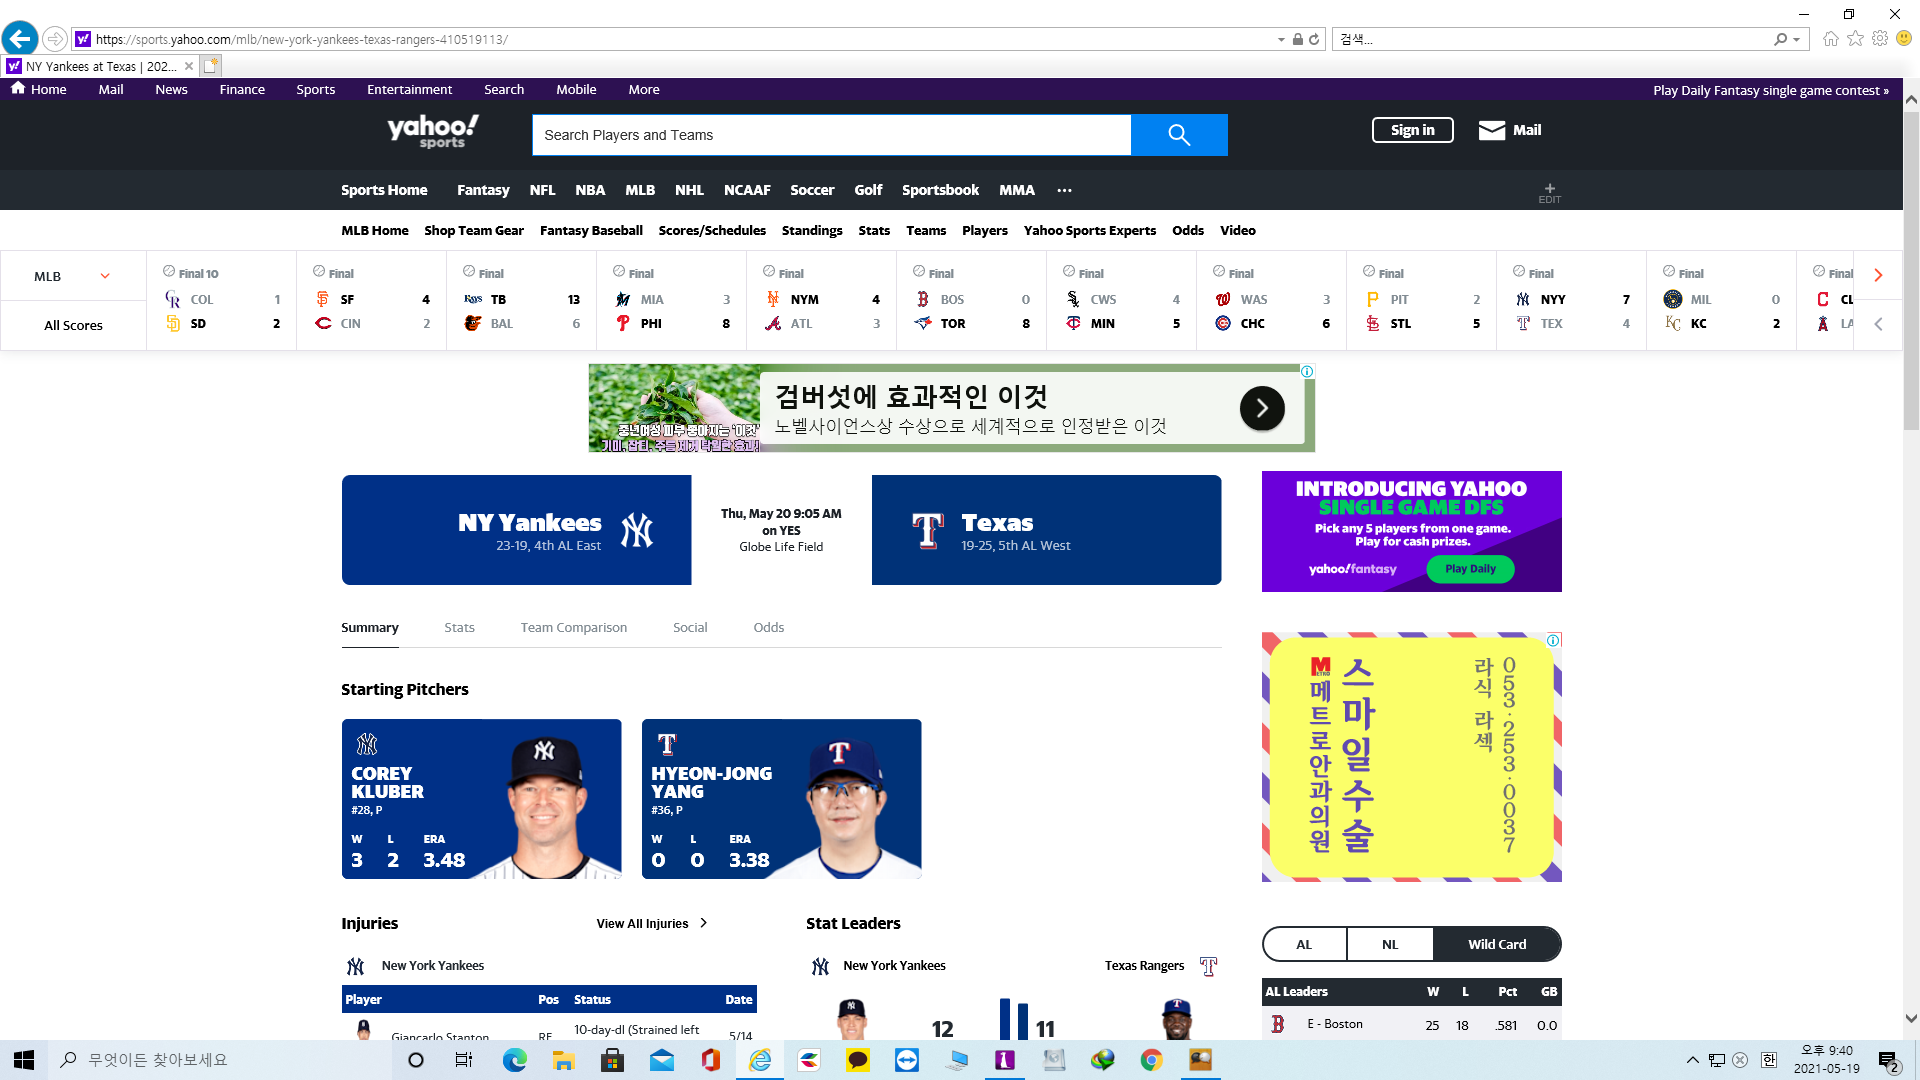
Task: Open the three-dots more sports menu
Action: pos(1064,190)
